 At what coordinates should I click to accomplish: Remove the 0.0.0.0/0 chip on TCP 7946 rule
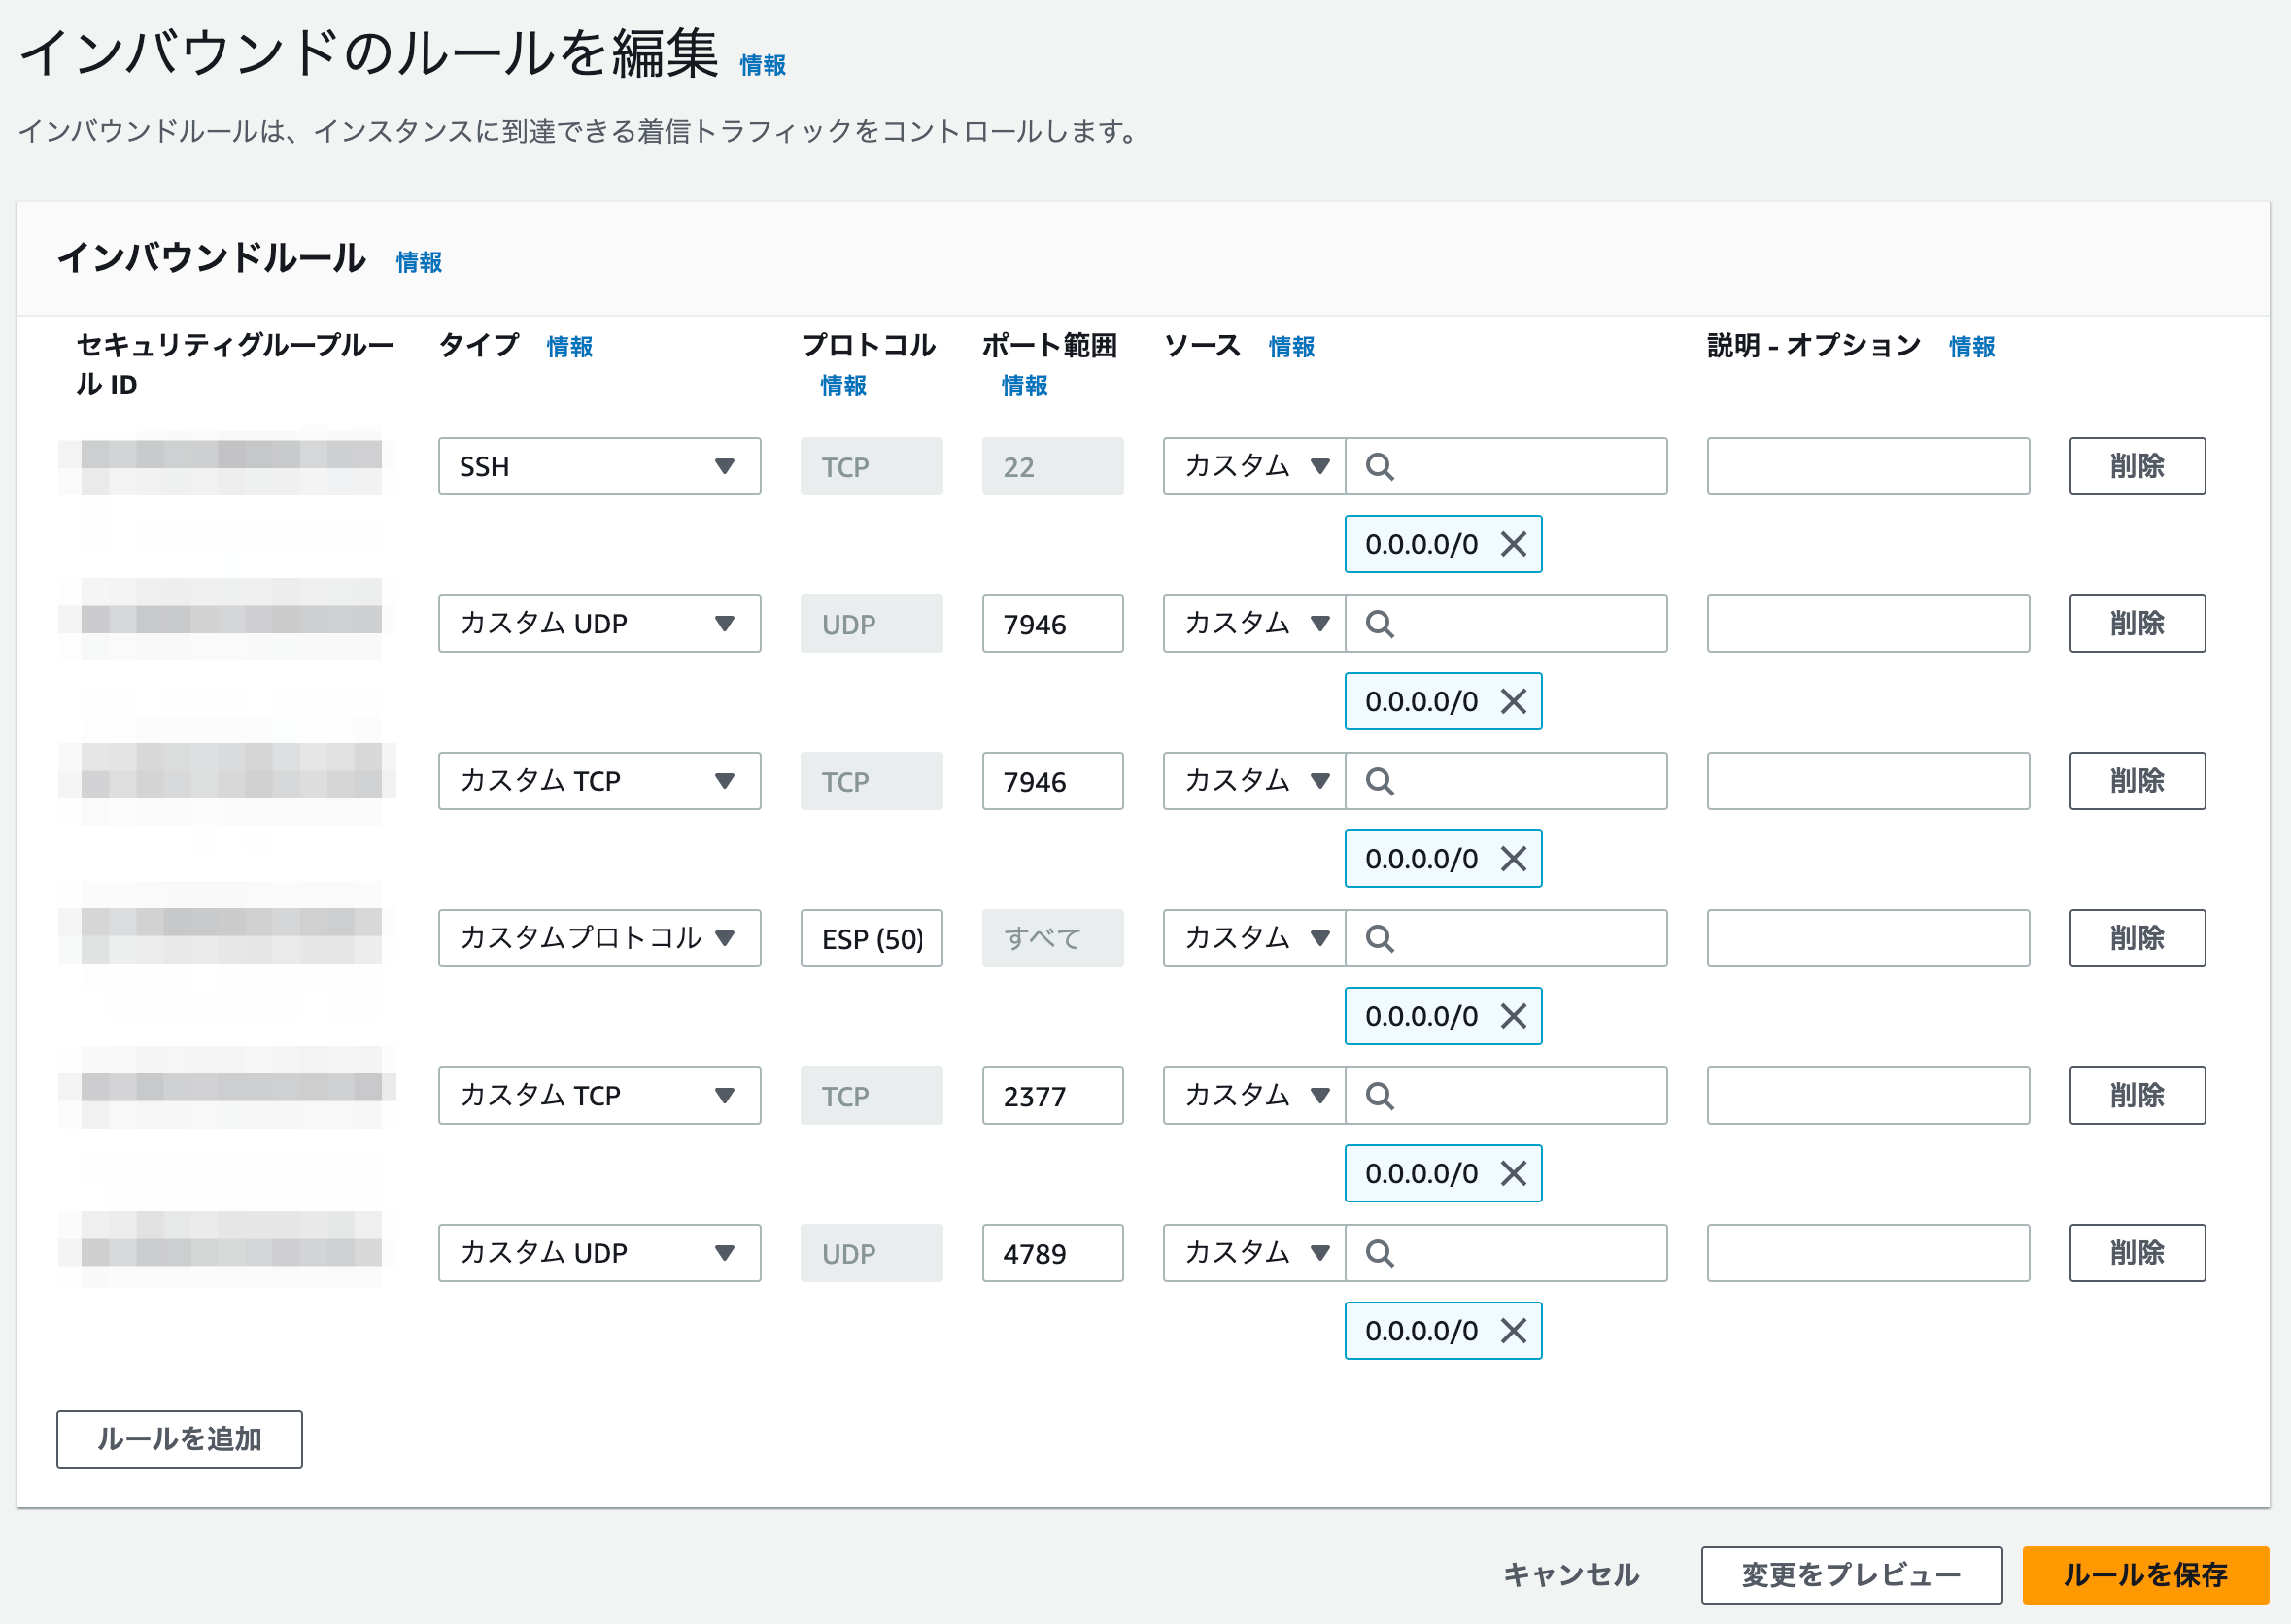pos(1513,858)
